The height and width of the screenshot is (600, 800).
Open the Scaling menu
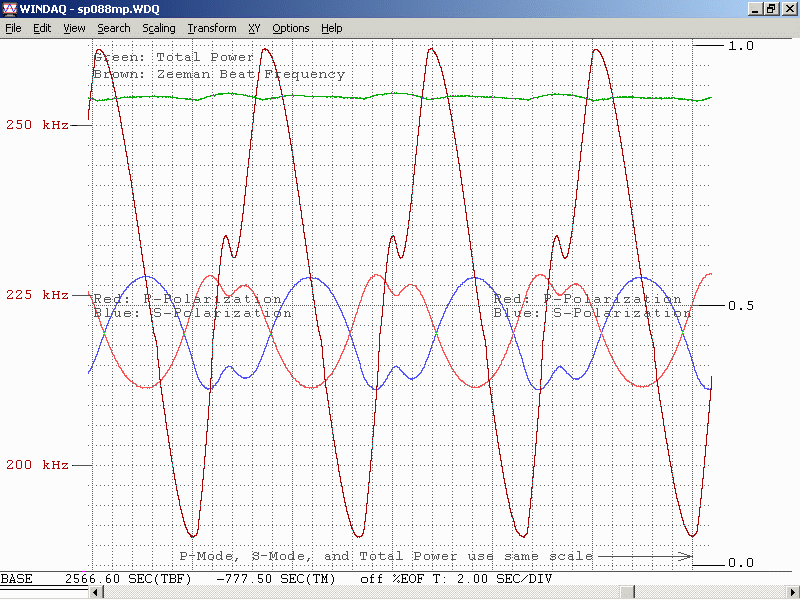tap(158, 28)
